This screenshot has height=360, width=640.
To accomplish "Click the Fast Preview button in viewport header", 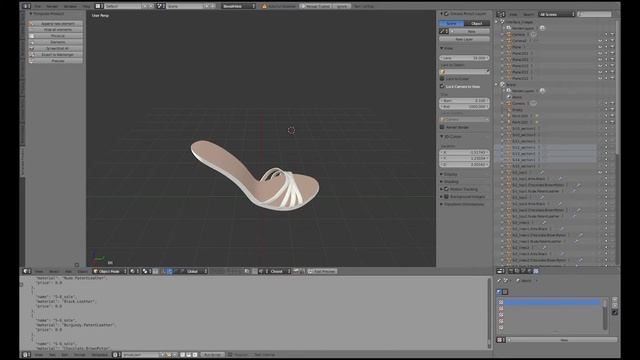I will (322, 271).
